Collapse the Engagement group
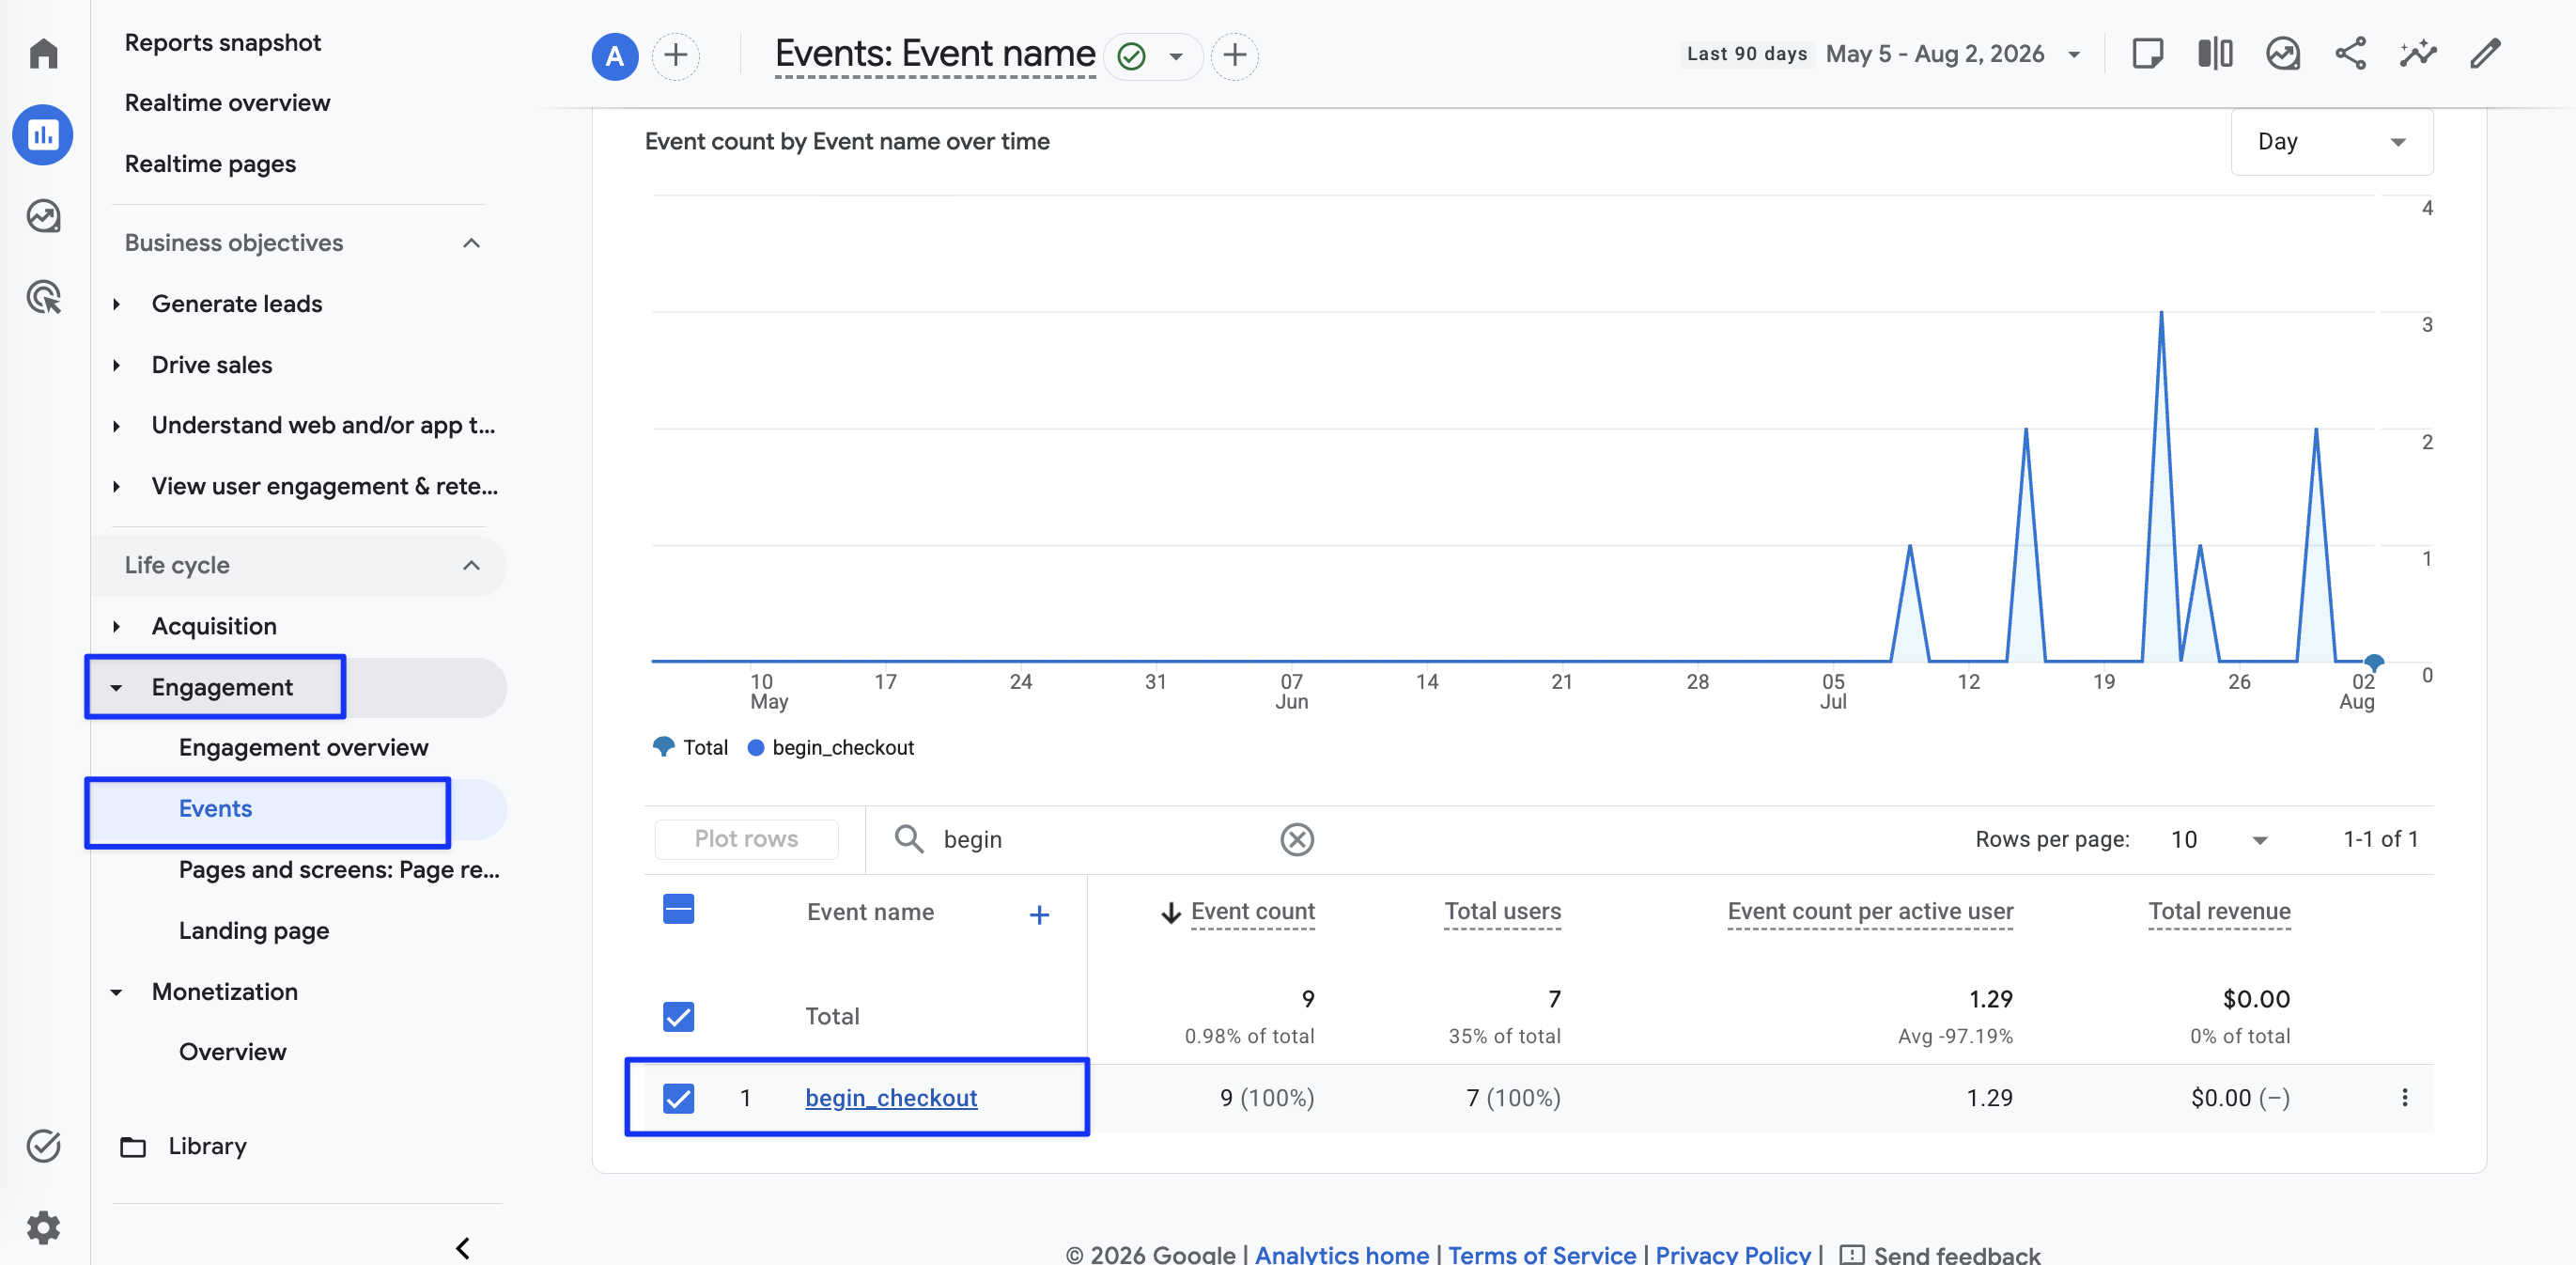The image size is (2576, 1265). (x=117, y=688)
